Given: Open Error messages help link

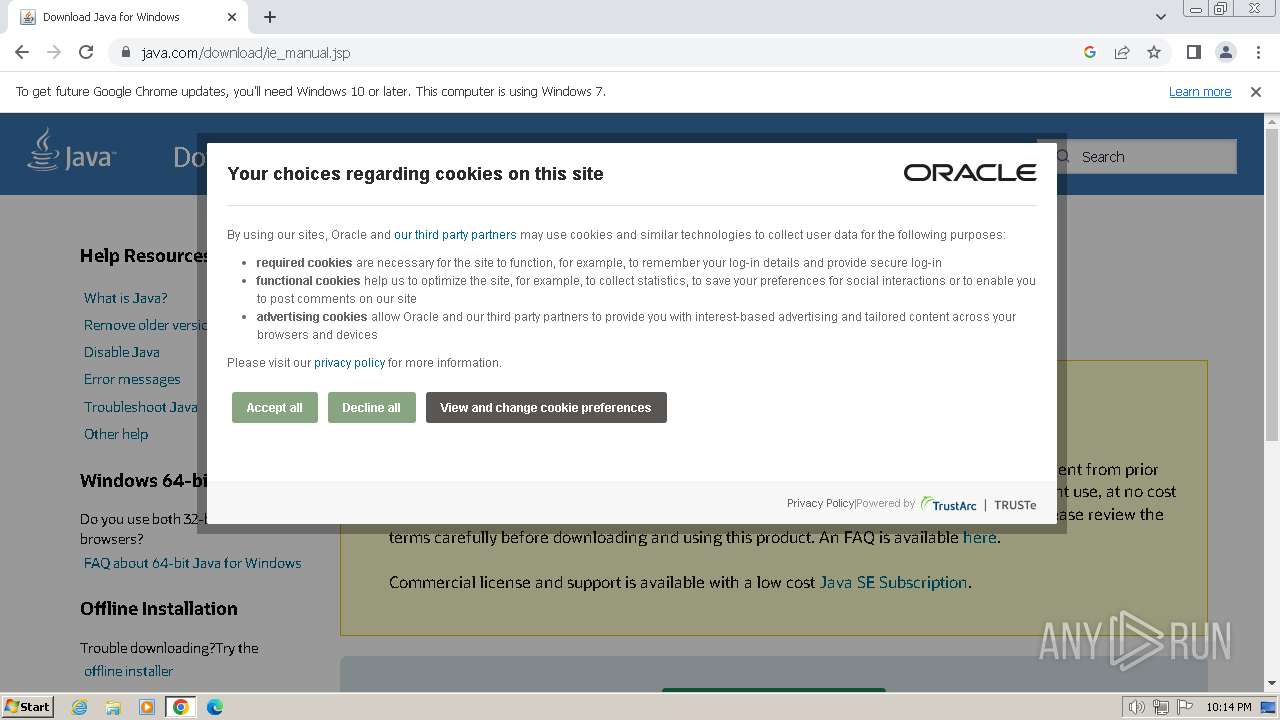Looking at the screenshot, I should tap(132, 379).
